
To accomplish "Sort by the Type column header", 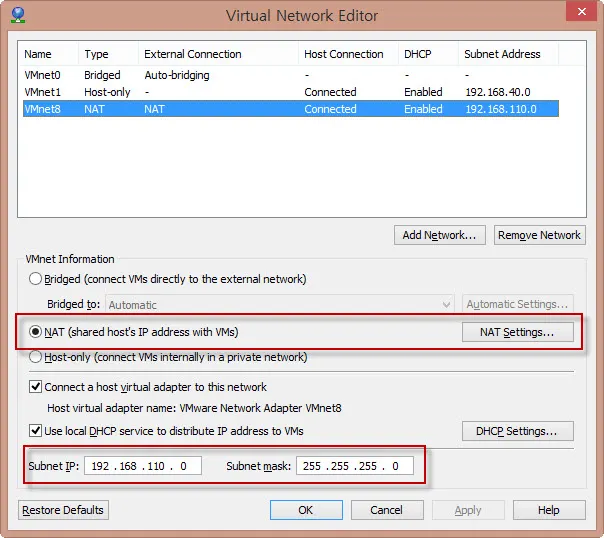I will pos(109,54).
